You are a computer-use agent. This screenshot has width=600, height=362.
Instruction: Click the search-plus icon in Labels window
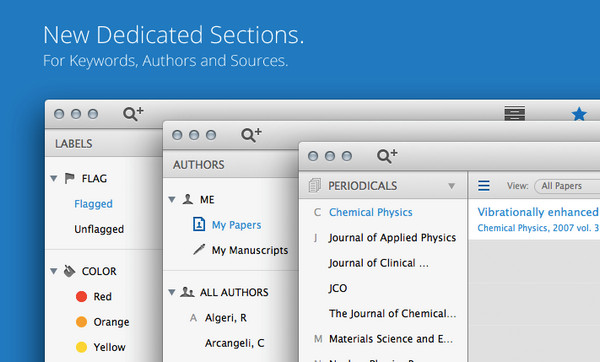pos(133,113)
